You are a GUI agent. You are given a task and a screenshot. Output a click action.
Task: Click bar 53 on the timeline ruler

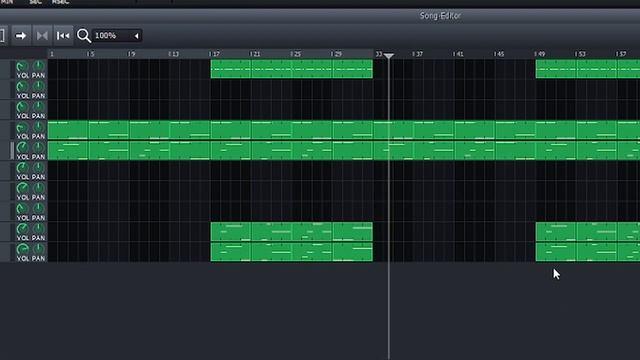(580, 54)
